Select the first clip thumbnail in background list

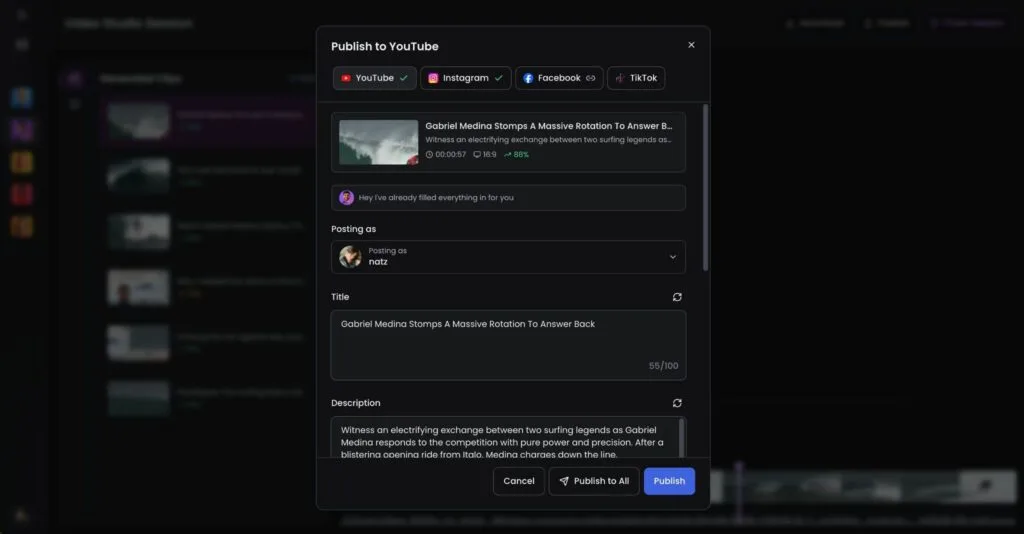(138, 121)
